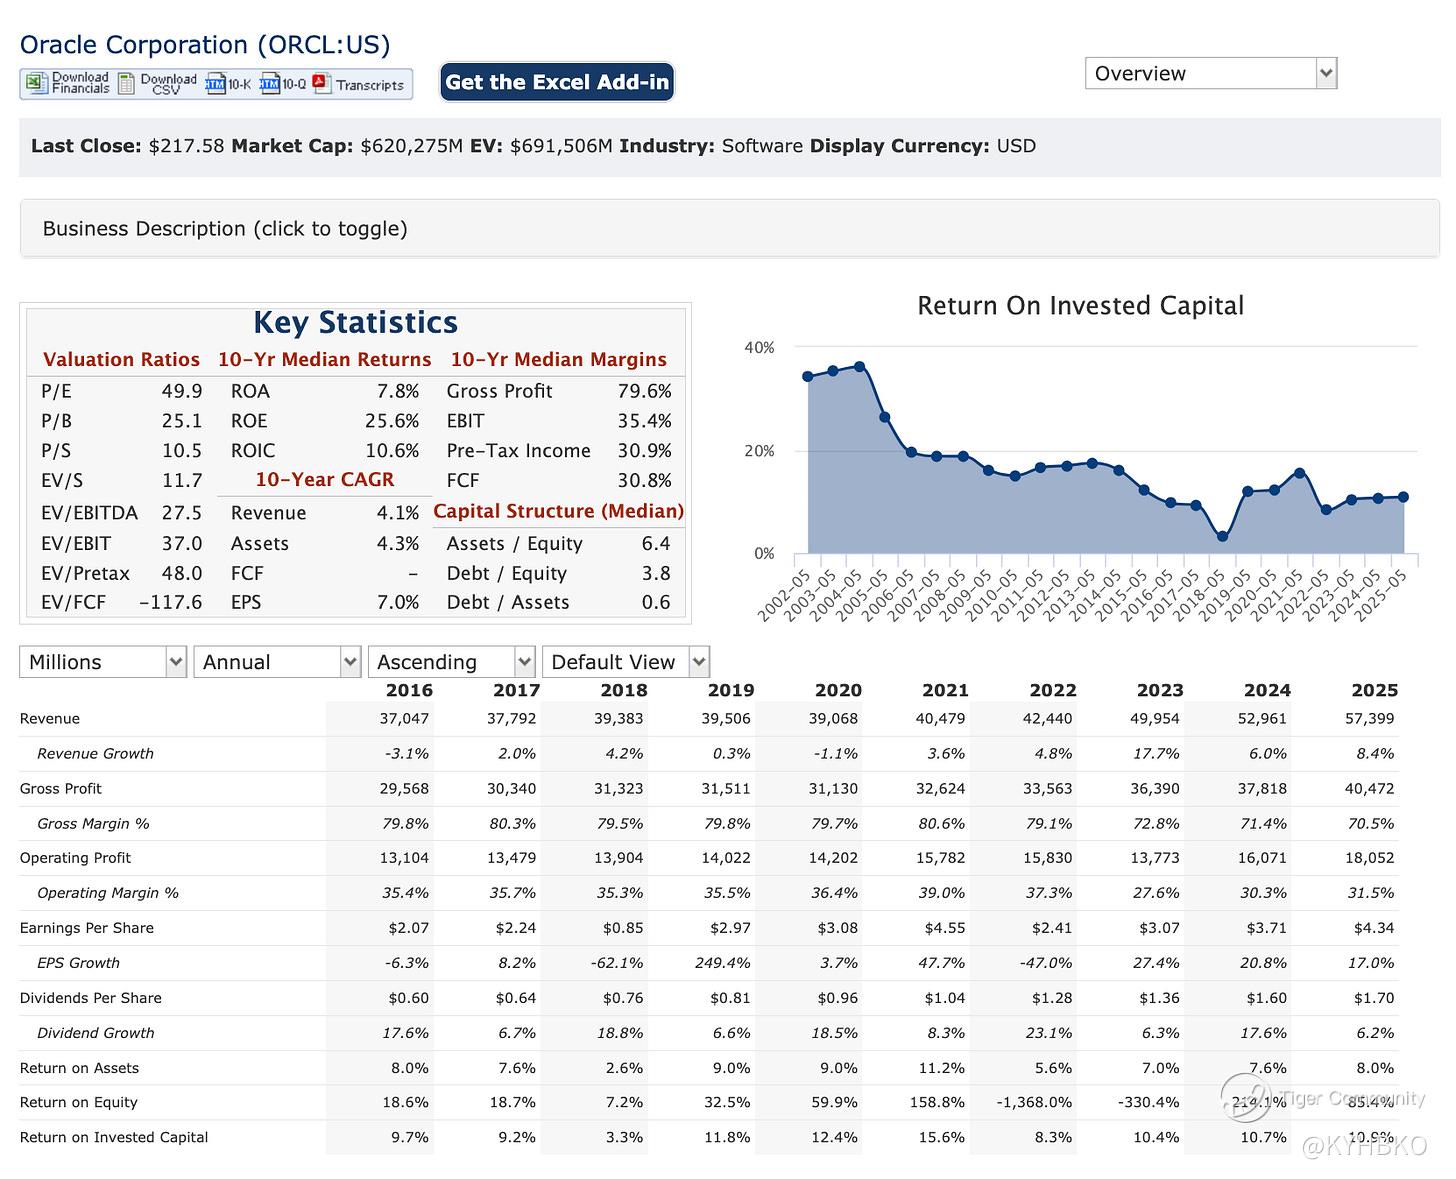Open the Default View dropdown

(625, 662)
